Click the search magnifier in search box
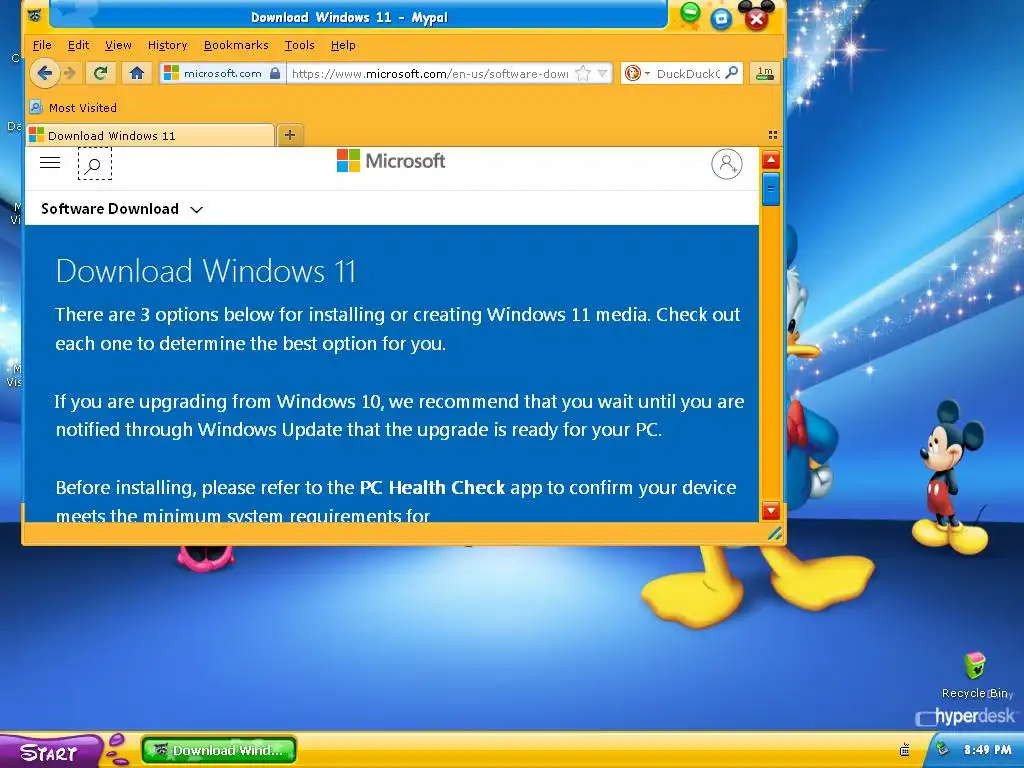This screenshot has height=768, width=1024. [732, 72]
